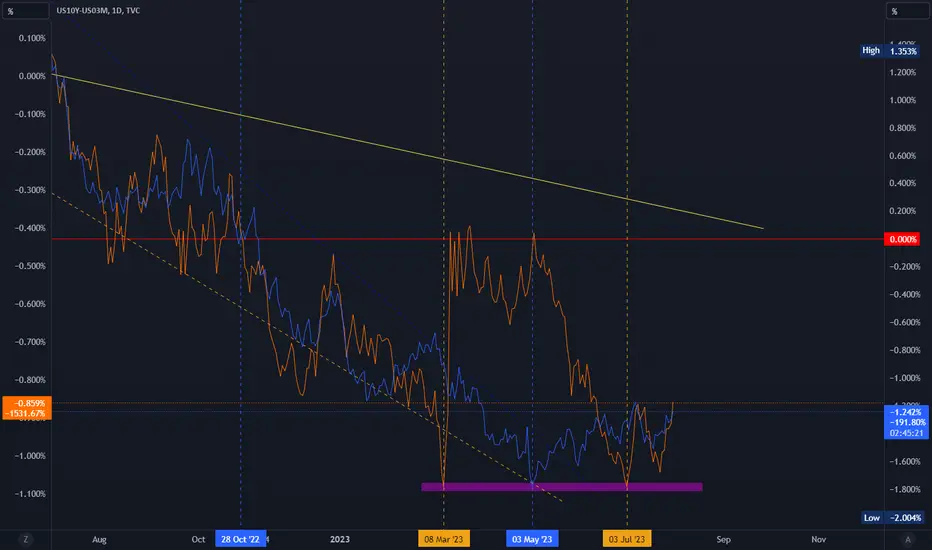Select the red horizontal zero line
Image resolution: width=932 pixels, height=550 pixels.
tap(468, 239)
